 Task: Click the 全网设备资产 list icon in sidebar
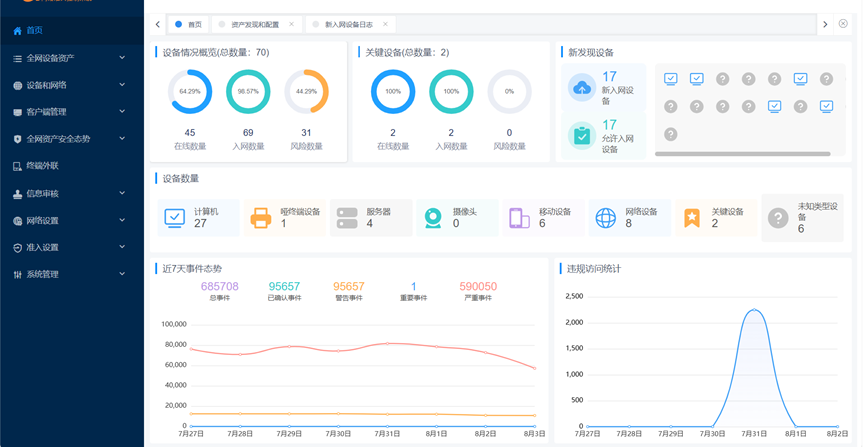point(17,58)
